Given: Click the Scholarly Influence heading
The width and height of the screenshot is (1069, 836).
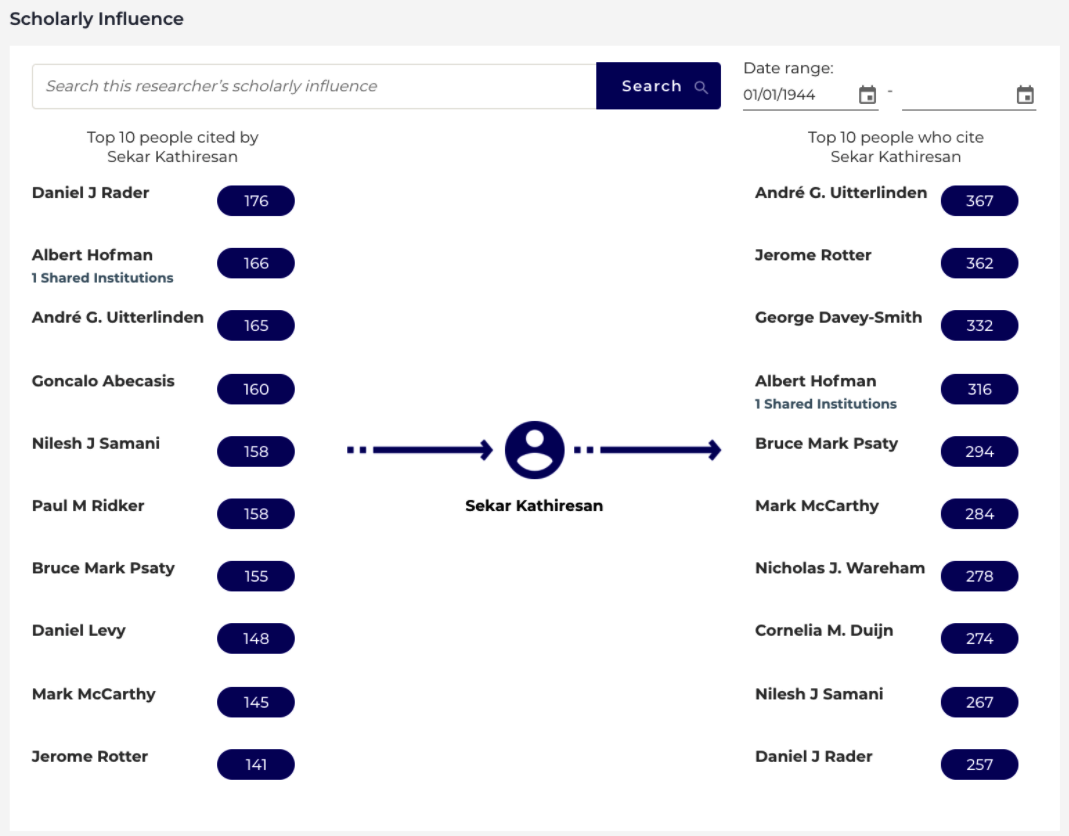Looking at the screenshot, I should (x=96, y=19).
